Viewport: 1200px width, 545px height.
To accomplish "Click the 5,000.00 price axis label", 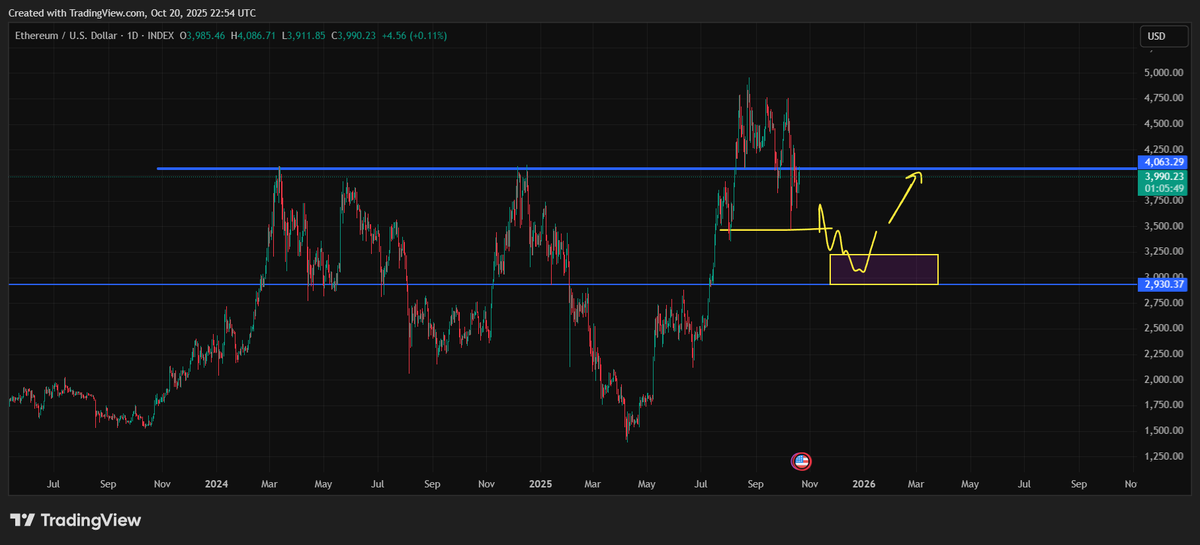I will coord(1164,73).
